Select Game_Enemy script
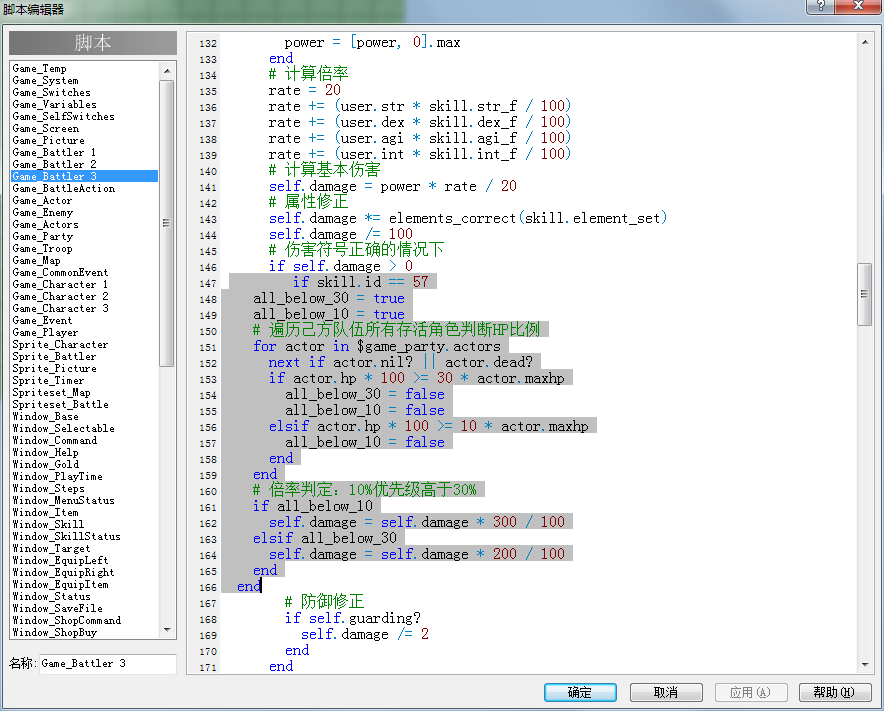Viewport: 884px width, 711px height. click(85, 213)
